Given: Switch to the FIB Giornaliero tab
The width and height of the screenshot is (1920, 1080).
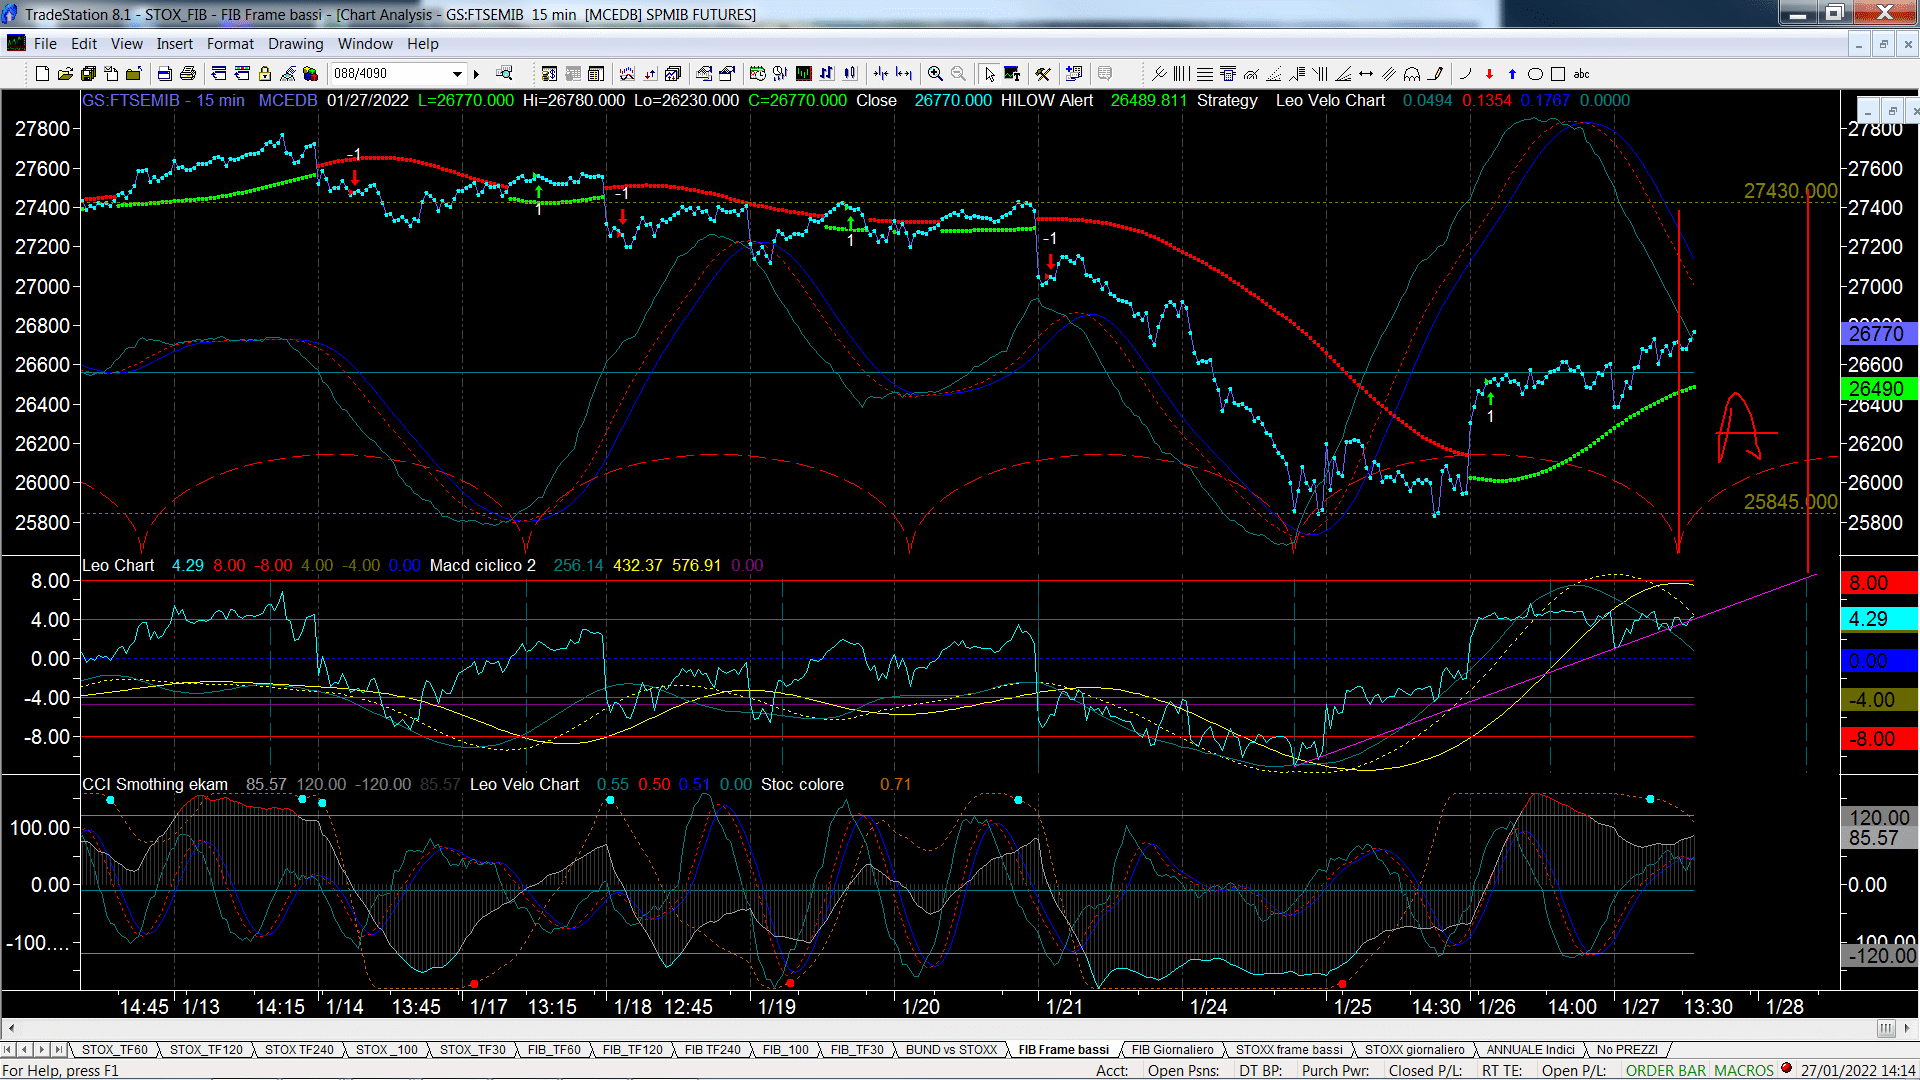Looking at the screenshot, I should [1172, 1049].
